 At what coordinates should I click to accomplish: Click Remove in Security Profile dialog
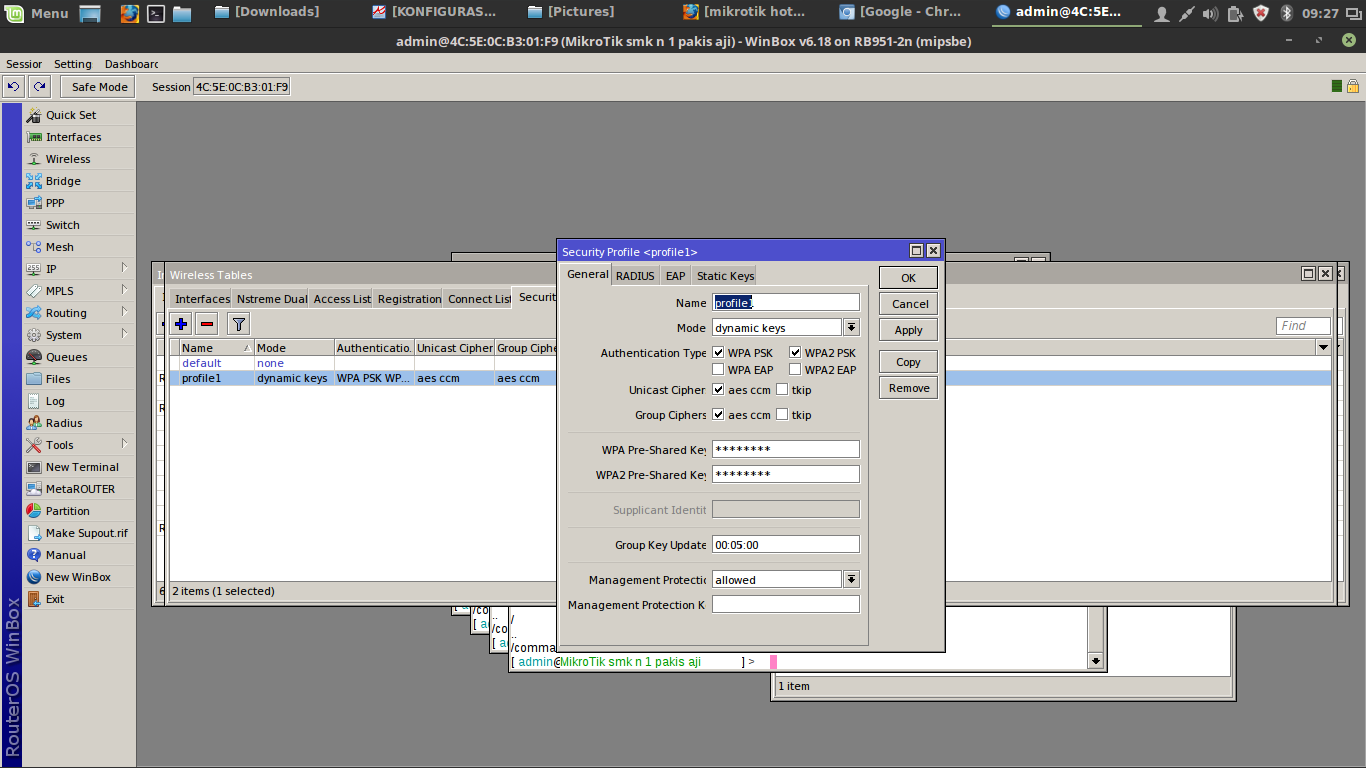pos(908,388)
